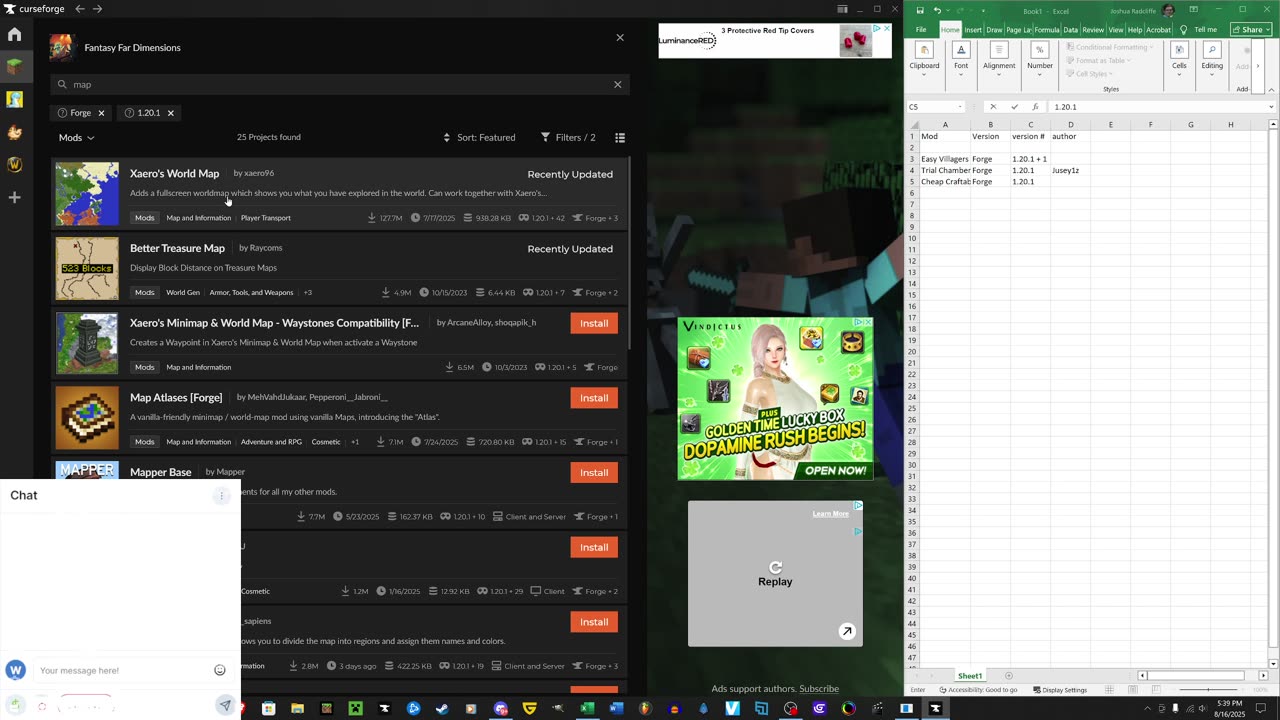Open emoji picker in chat
The height and width of the screenshot is (720, 1280).
(220, 670)
